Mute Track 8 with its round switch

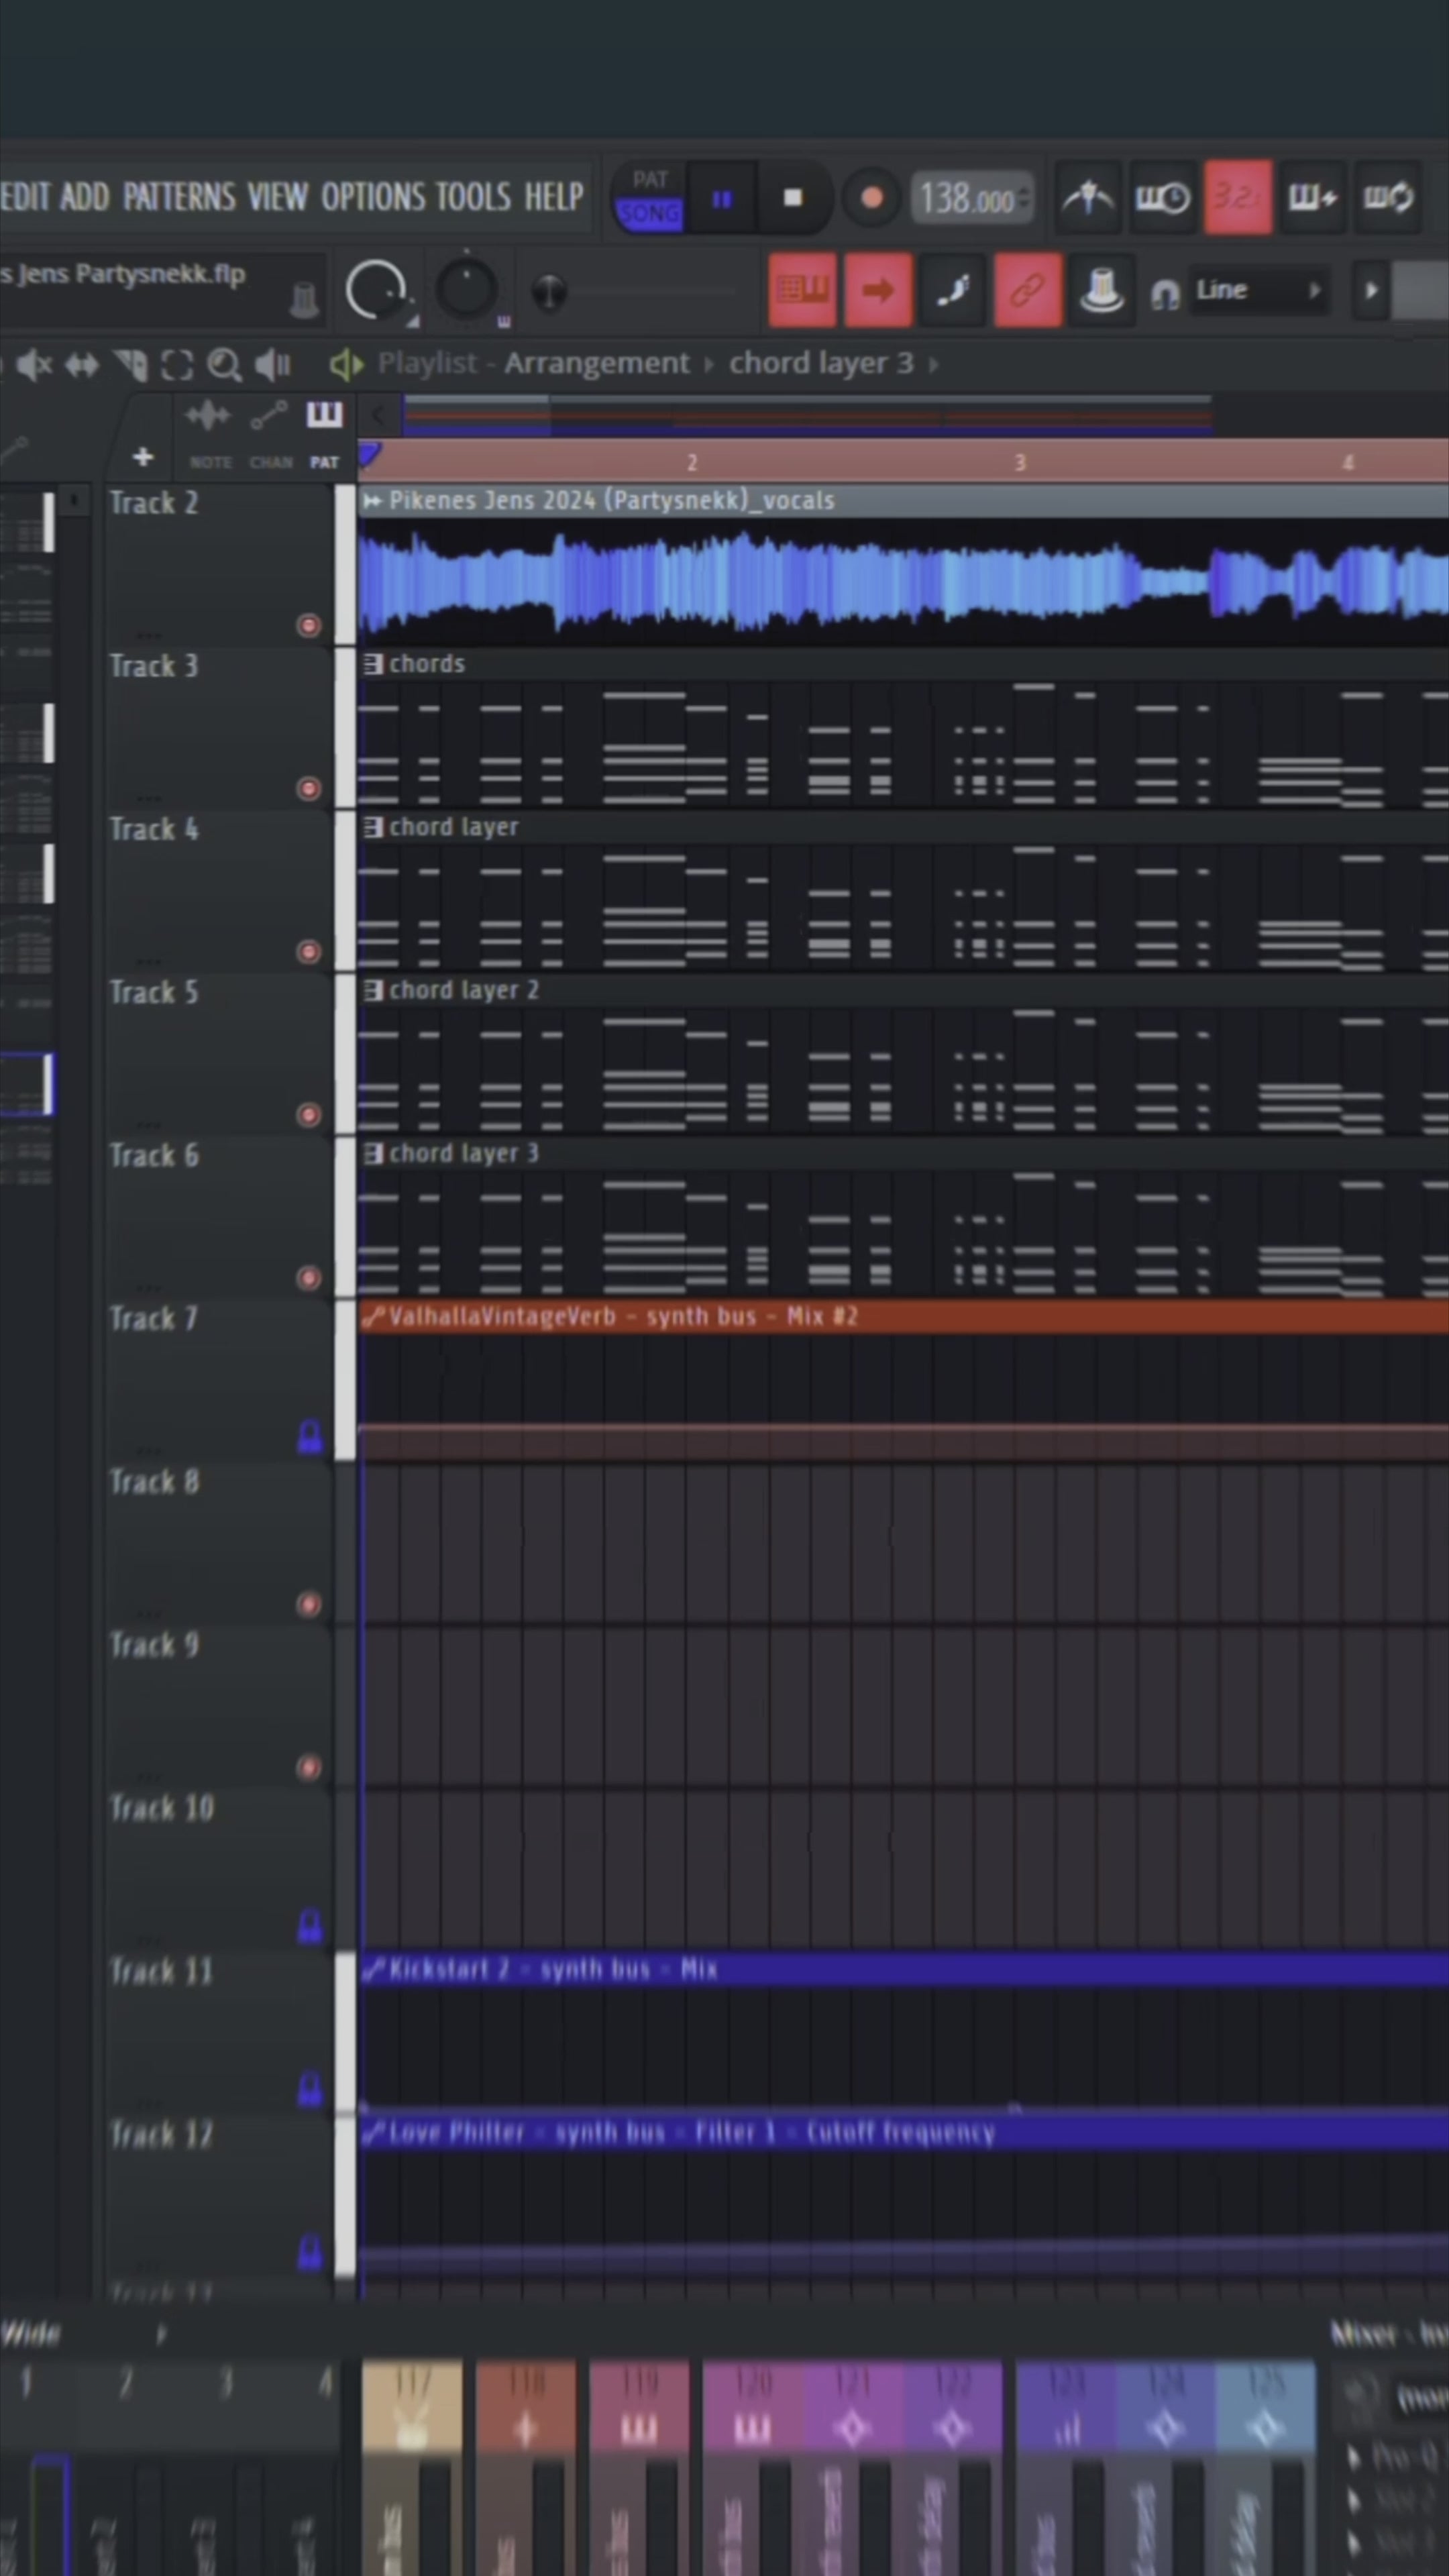[309, 1604]
